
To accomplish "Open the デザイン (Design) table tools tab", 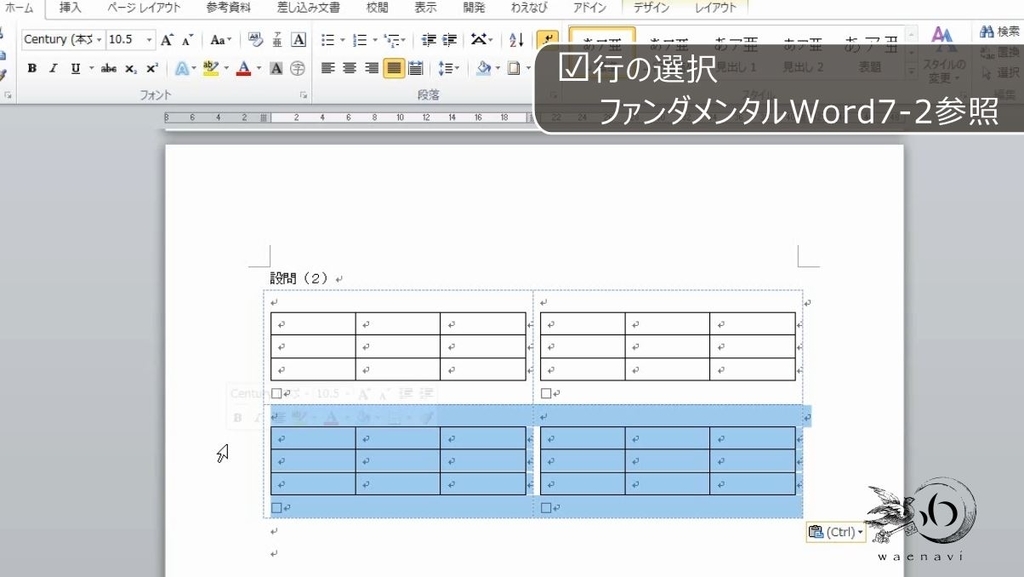I will point(650,8).
